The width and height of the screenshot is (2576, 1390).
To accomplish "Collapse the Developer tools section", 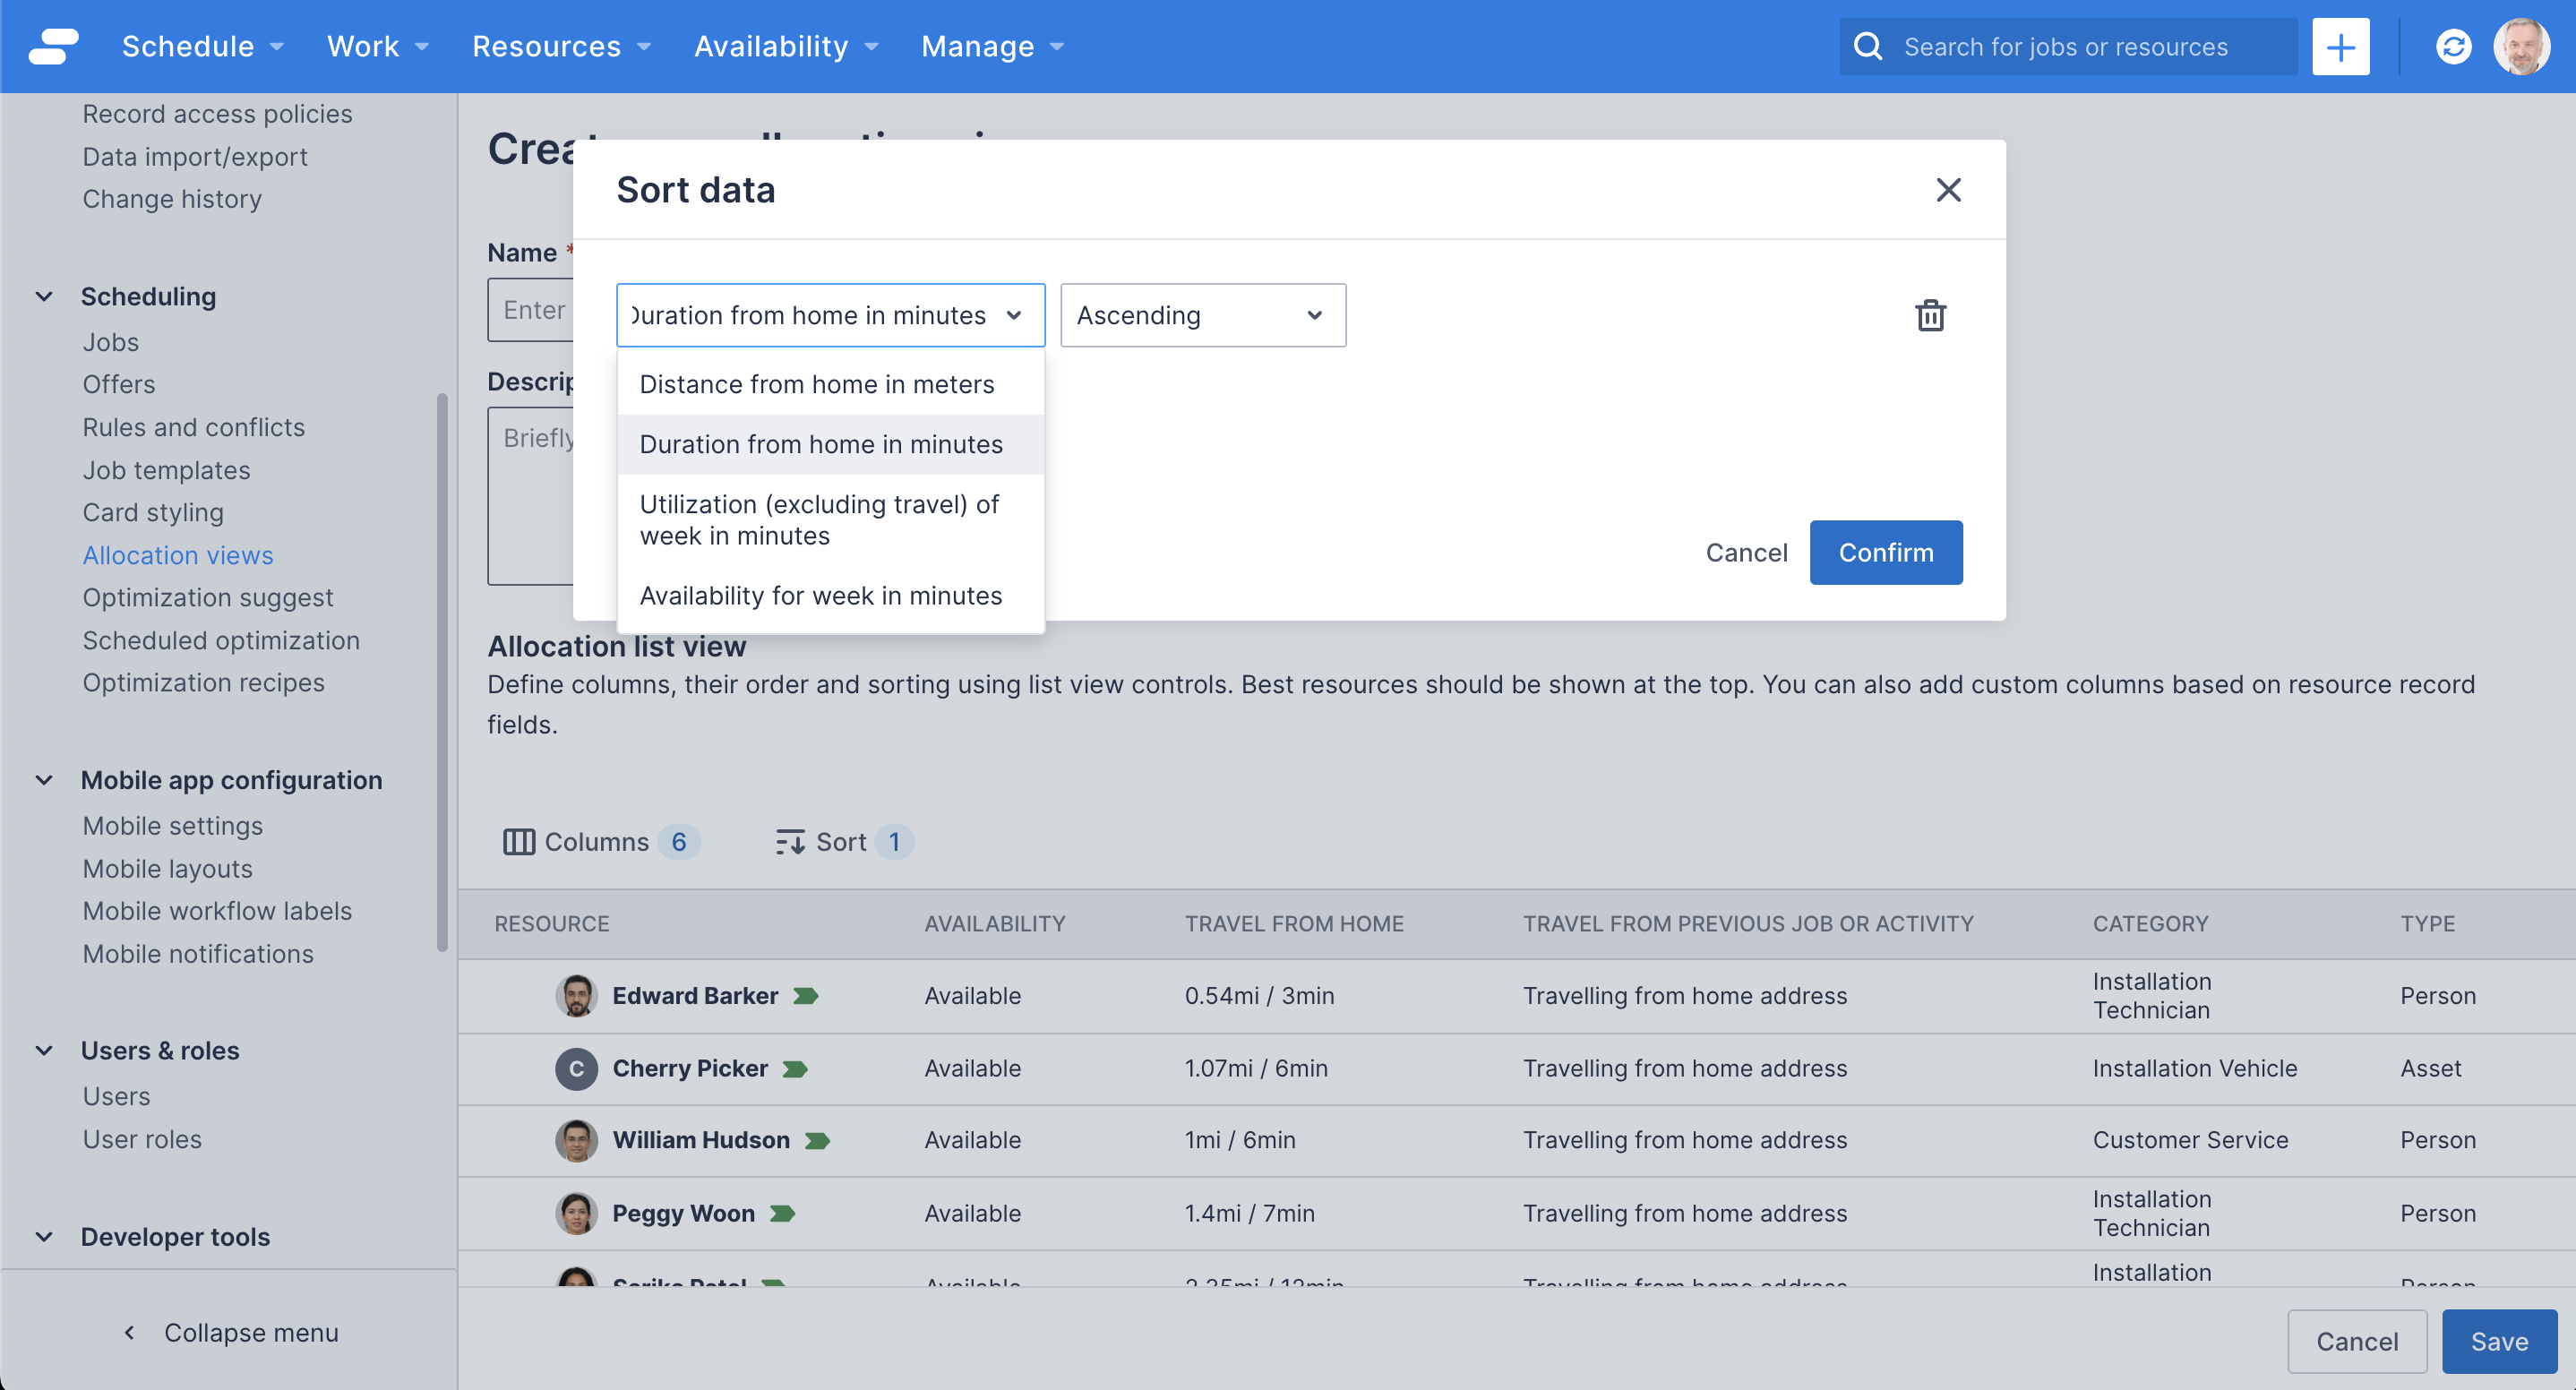I will (x=44, y=1237).
